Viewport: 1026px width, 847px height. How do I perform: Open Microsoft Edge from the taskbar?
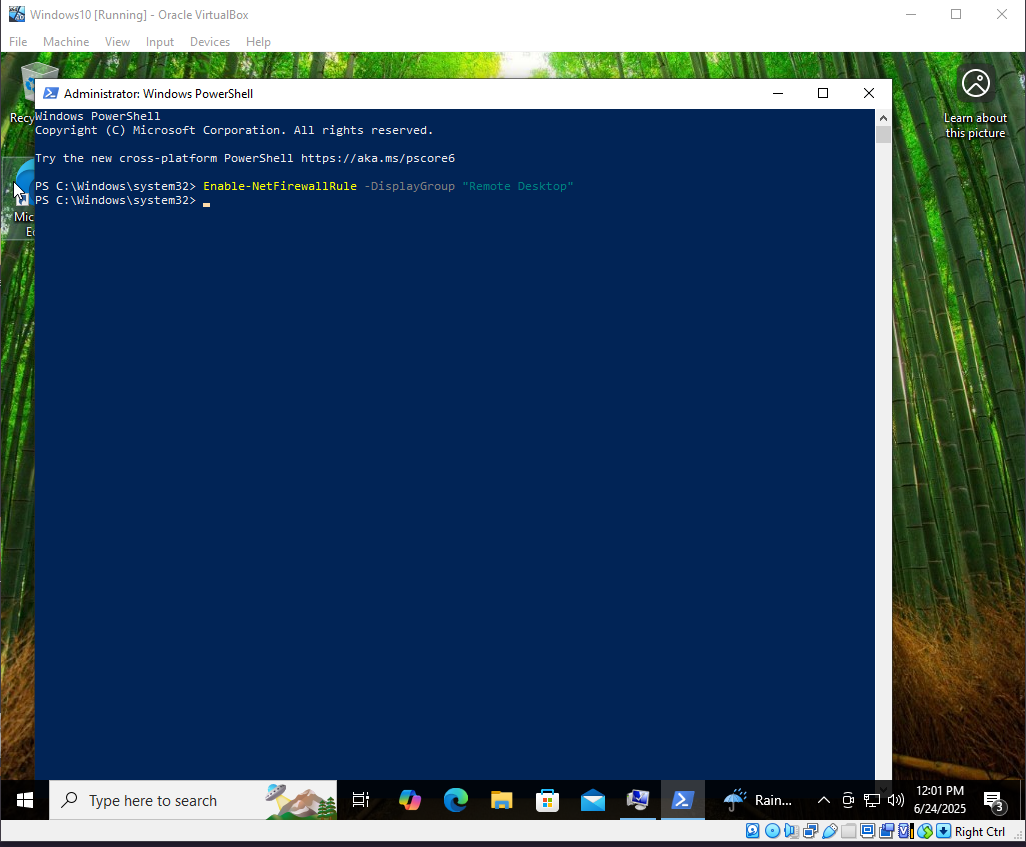tap(455, 800)
